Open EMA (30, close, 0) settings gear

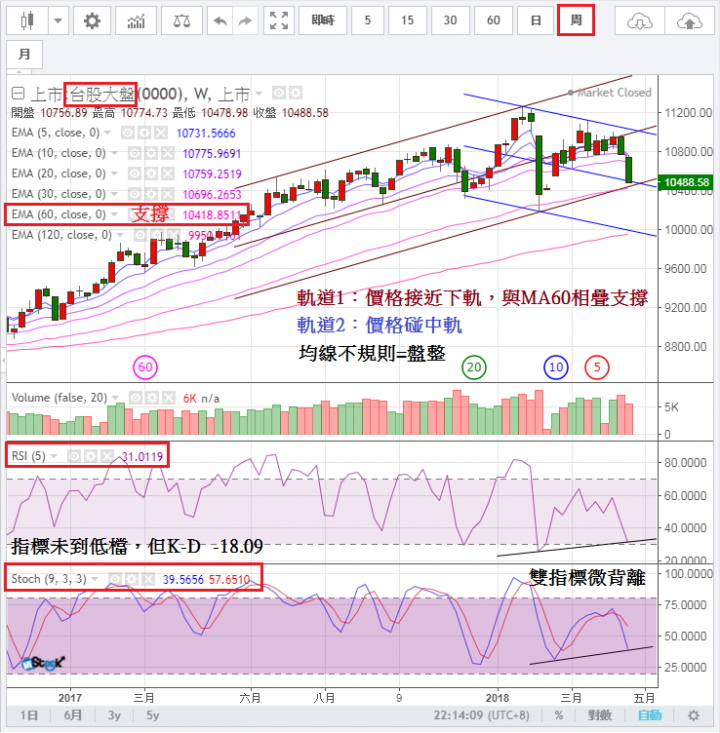[151, 194]
